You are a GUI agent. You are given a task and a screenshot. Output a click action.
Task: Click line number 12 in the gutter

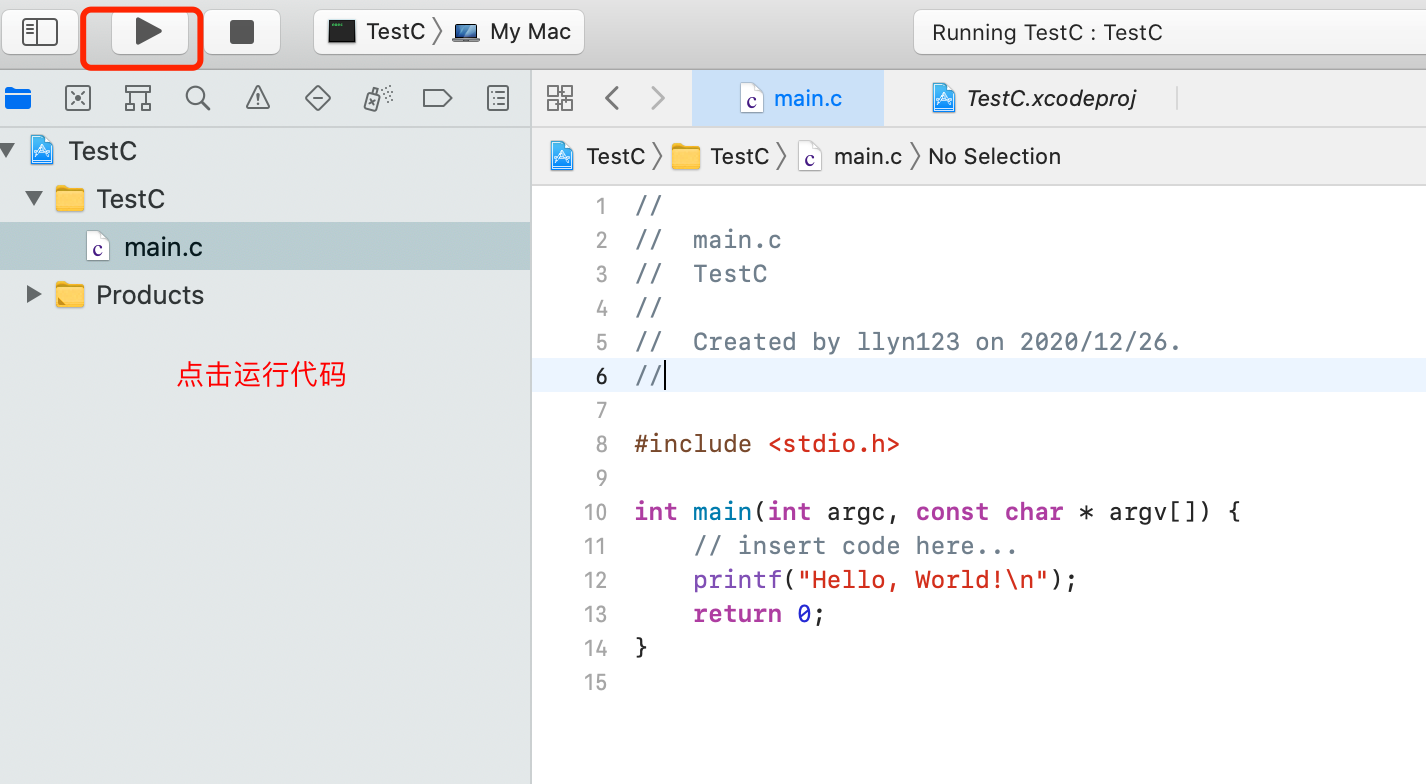[595, 580]
